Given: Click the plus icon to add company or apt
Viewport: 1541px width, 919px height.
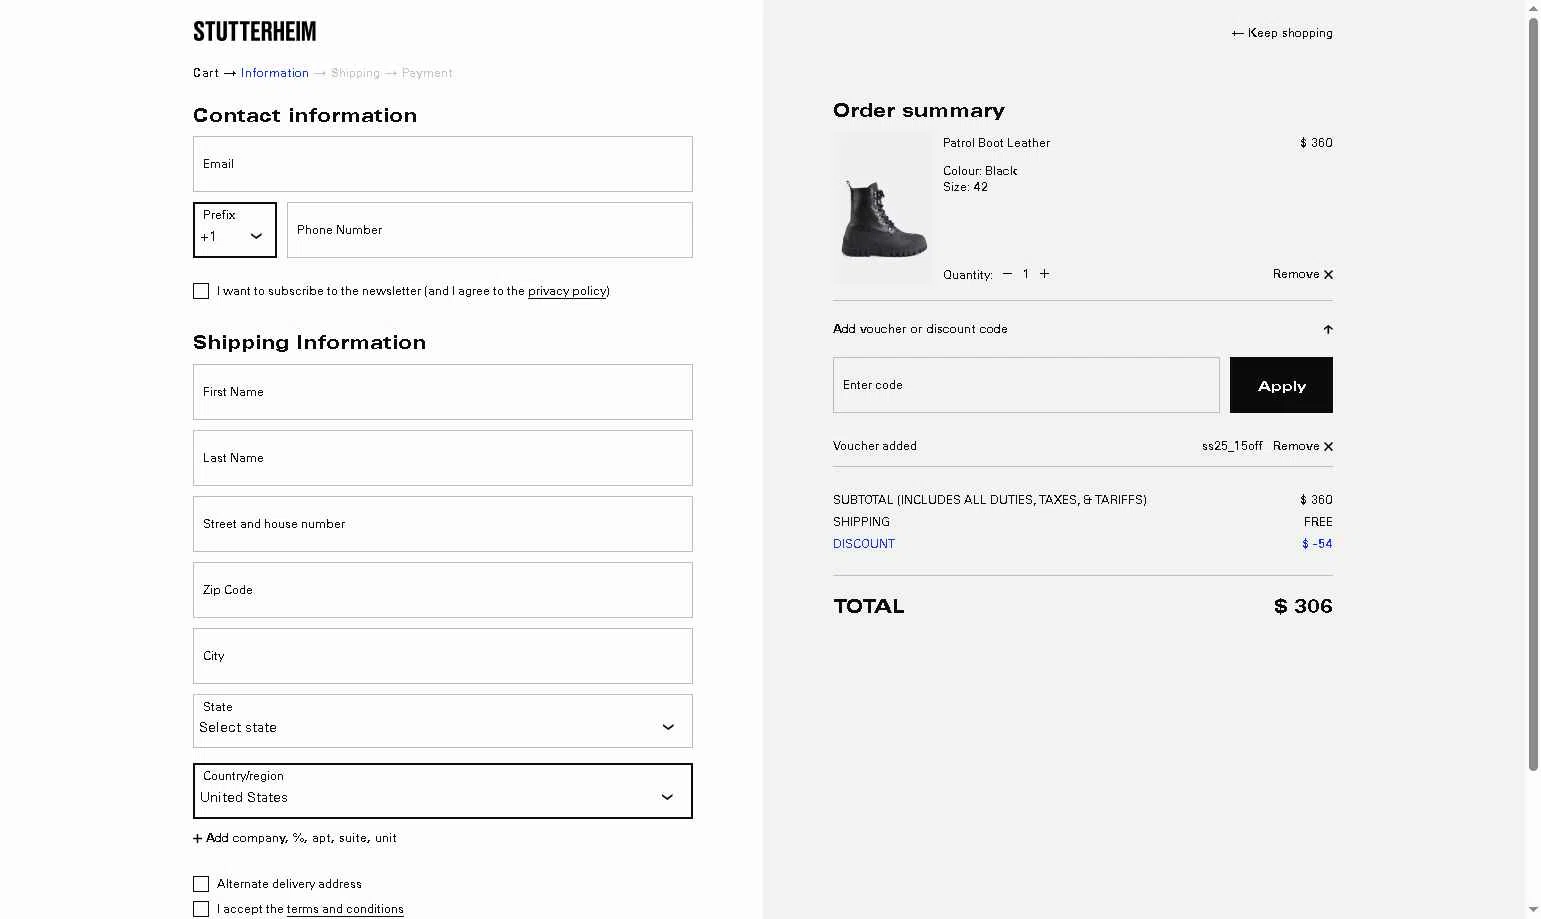Looking at the screenshot, I should pyautogui.click(x=197, y=838).
